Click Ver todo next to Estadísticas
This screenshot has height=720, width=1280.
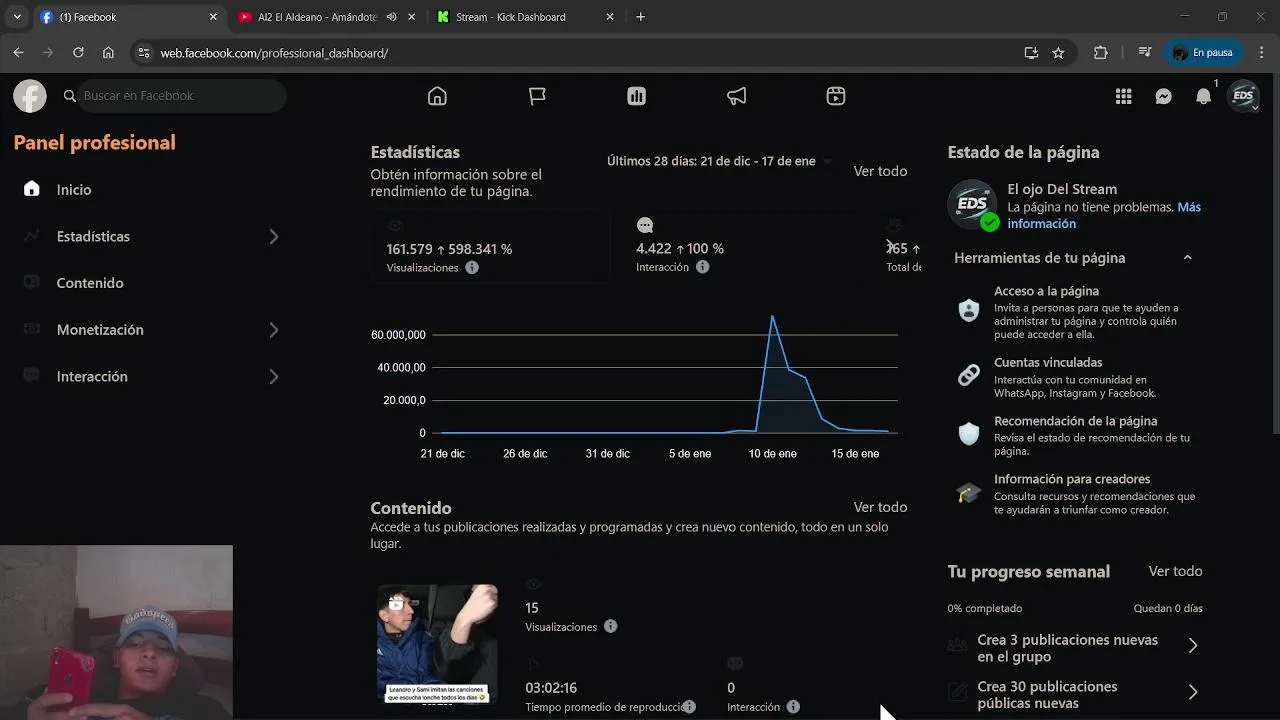click(880, 171)
